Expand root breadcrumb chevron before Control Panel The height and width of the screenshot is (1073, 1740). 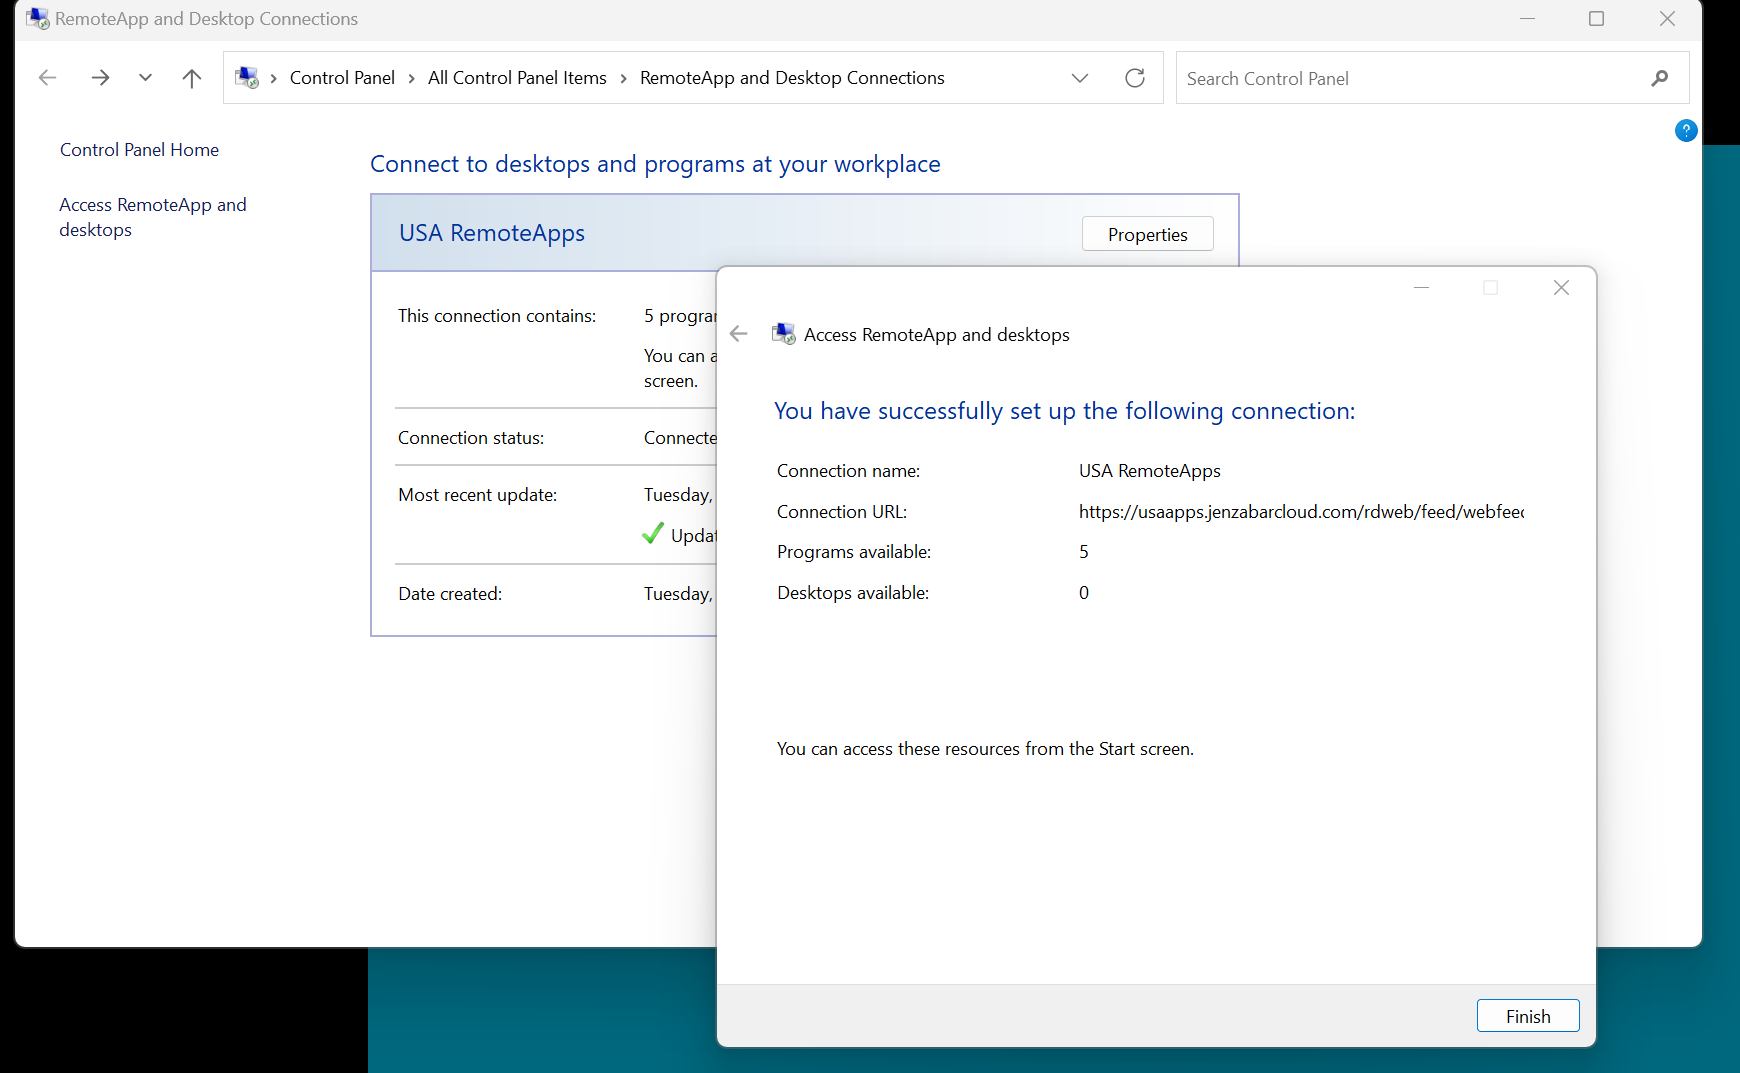[273, 78]
